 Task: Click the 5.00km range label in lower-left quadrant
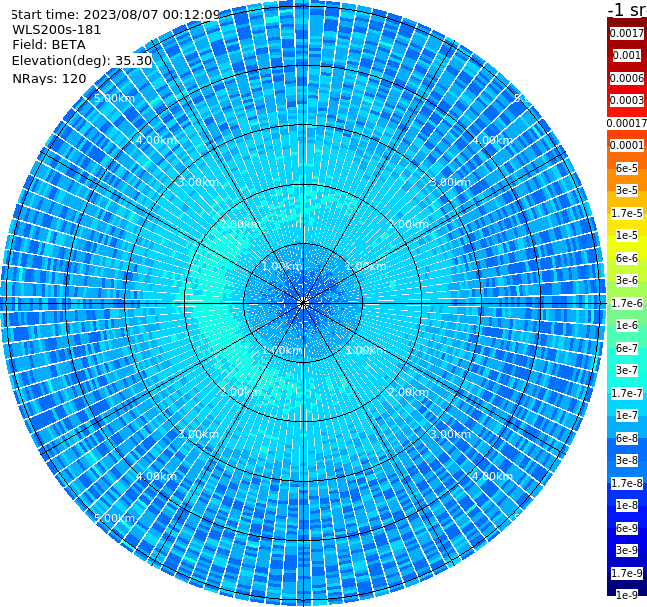[x=114, y=518]
